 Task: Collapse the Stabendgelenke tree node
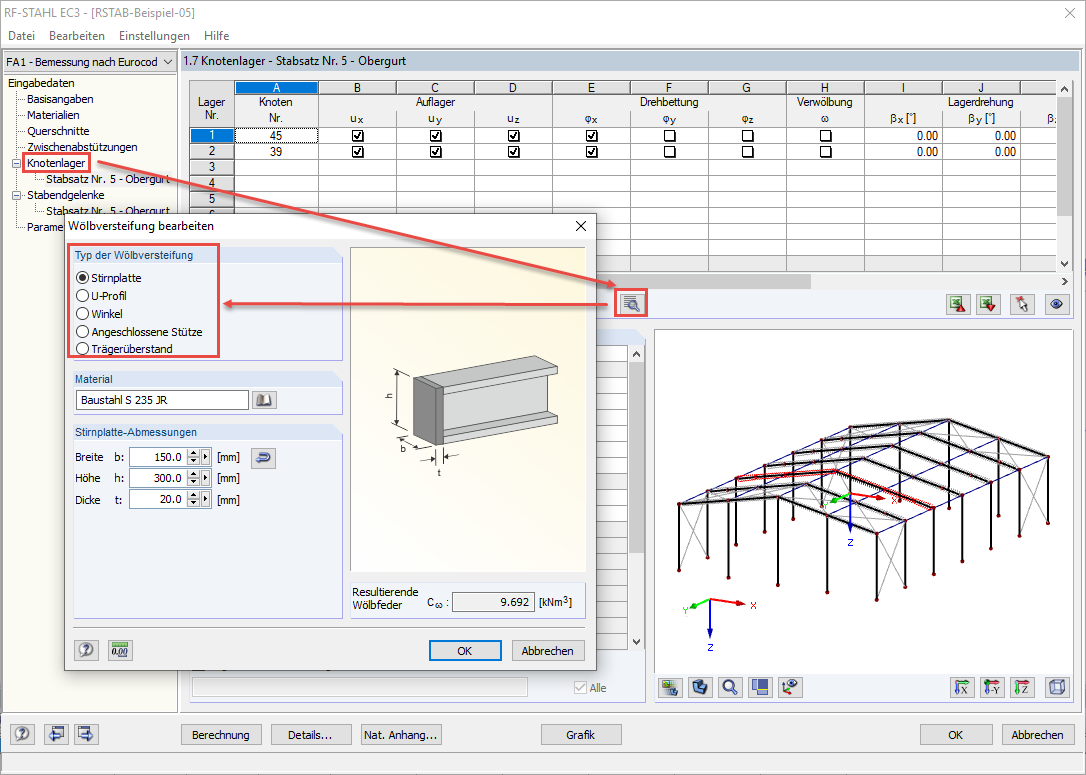point(16,195)
